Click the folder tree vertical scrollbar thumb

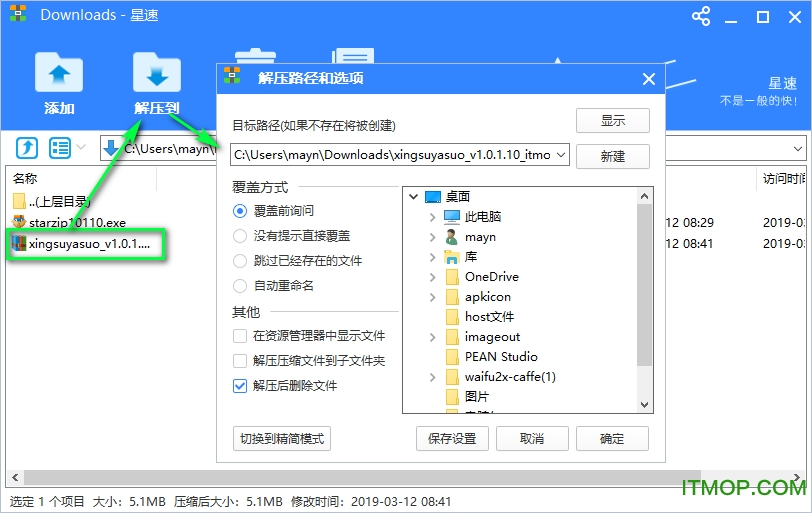click(x=644, y=285)
